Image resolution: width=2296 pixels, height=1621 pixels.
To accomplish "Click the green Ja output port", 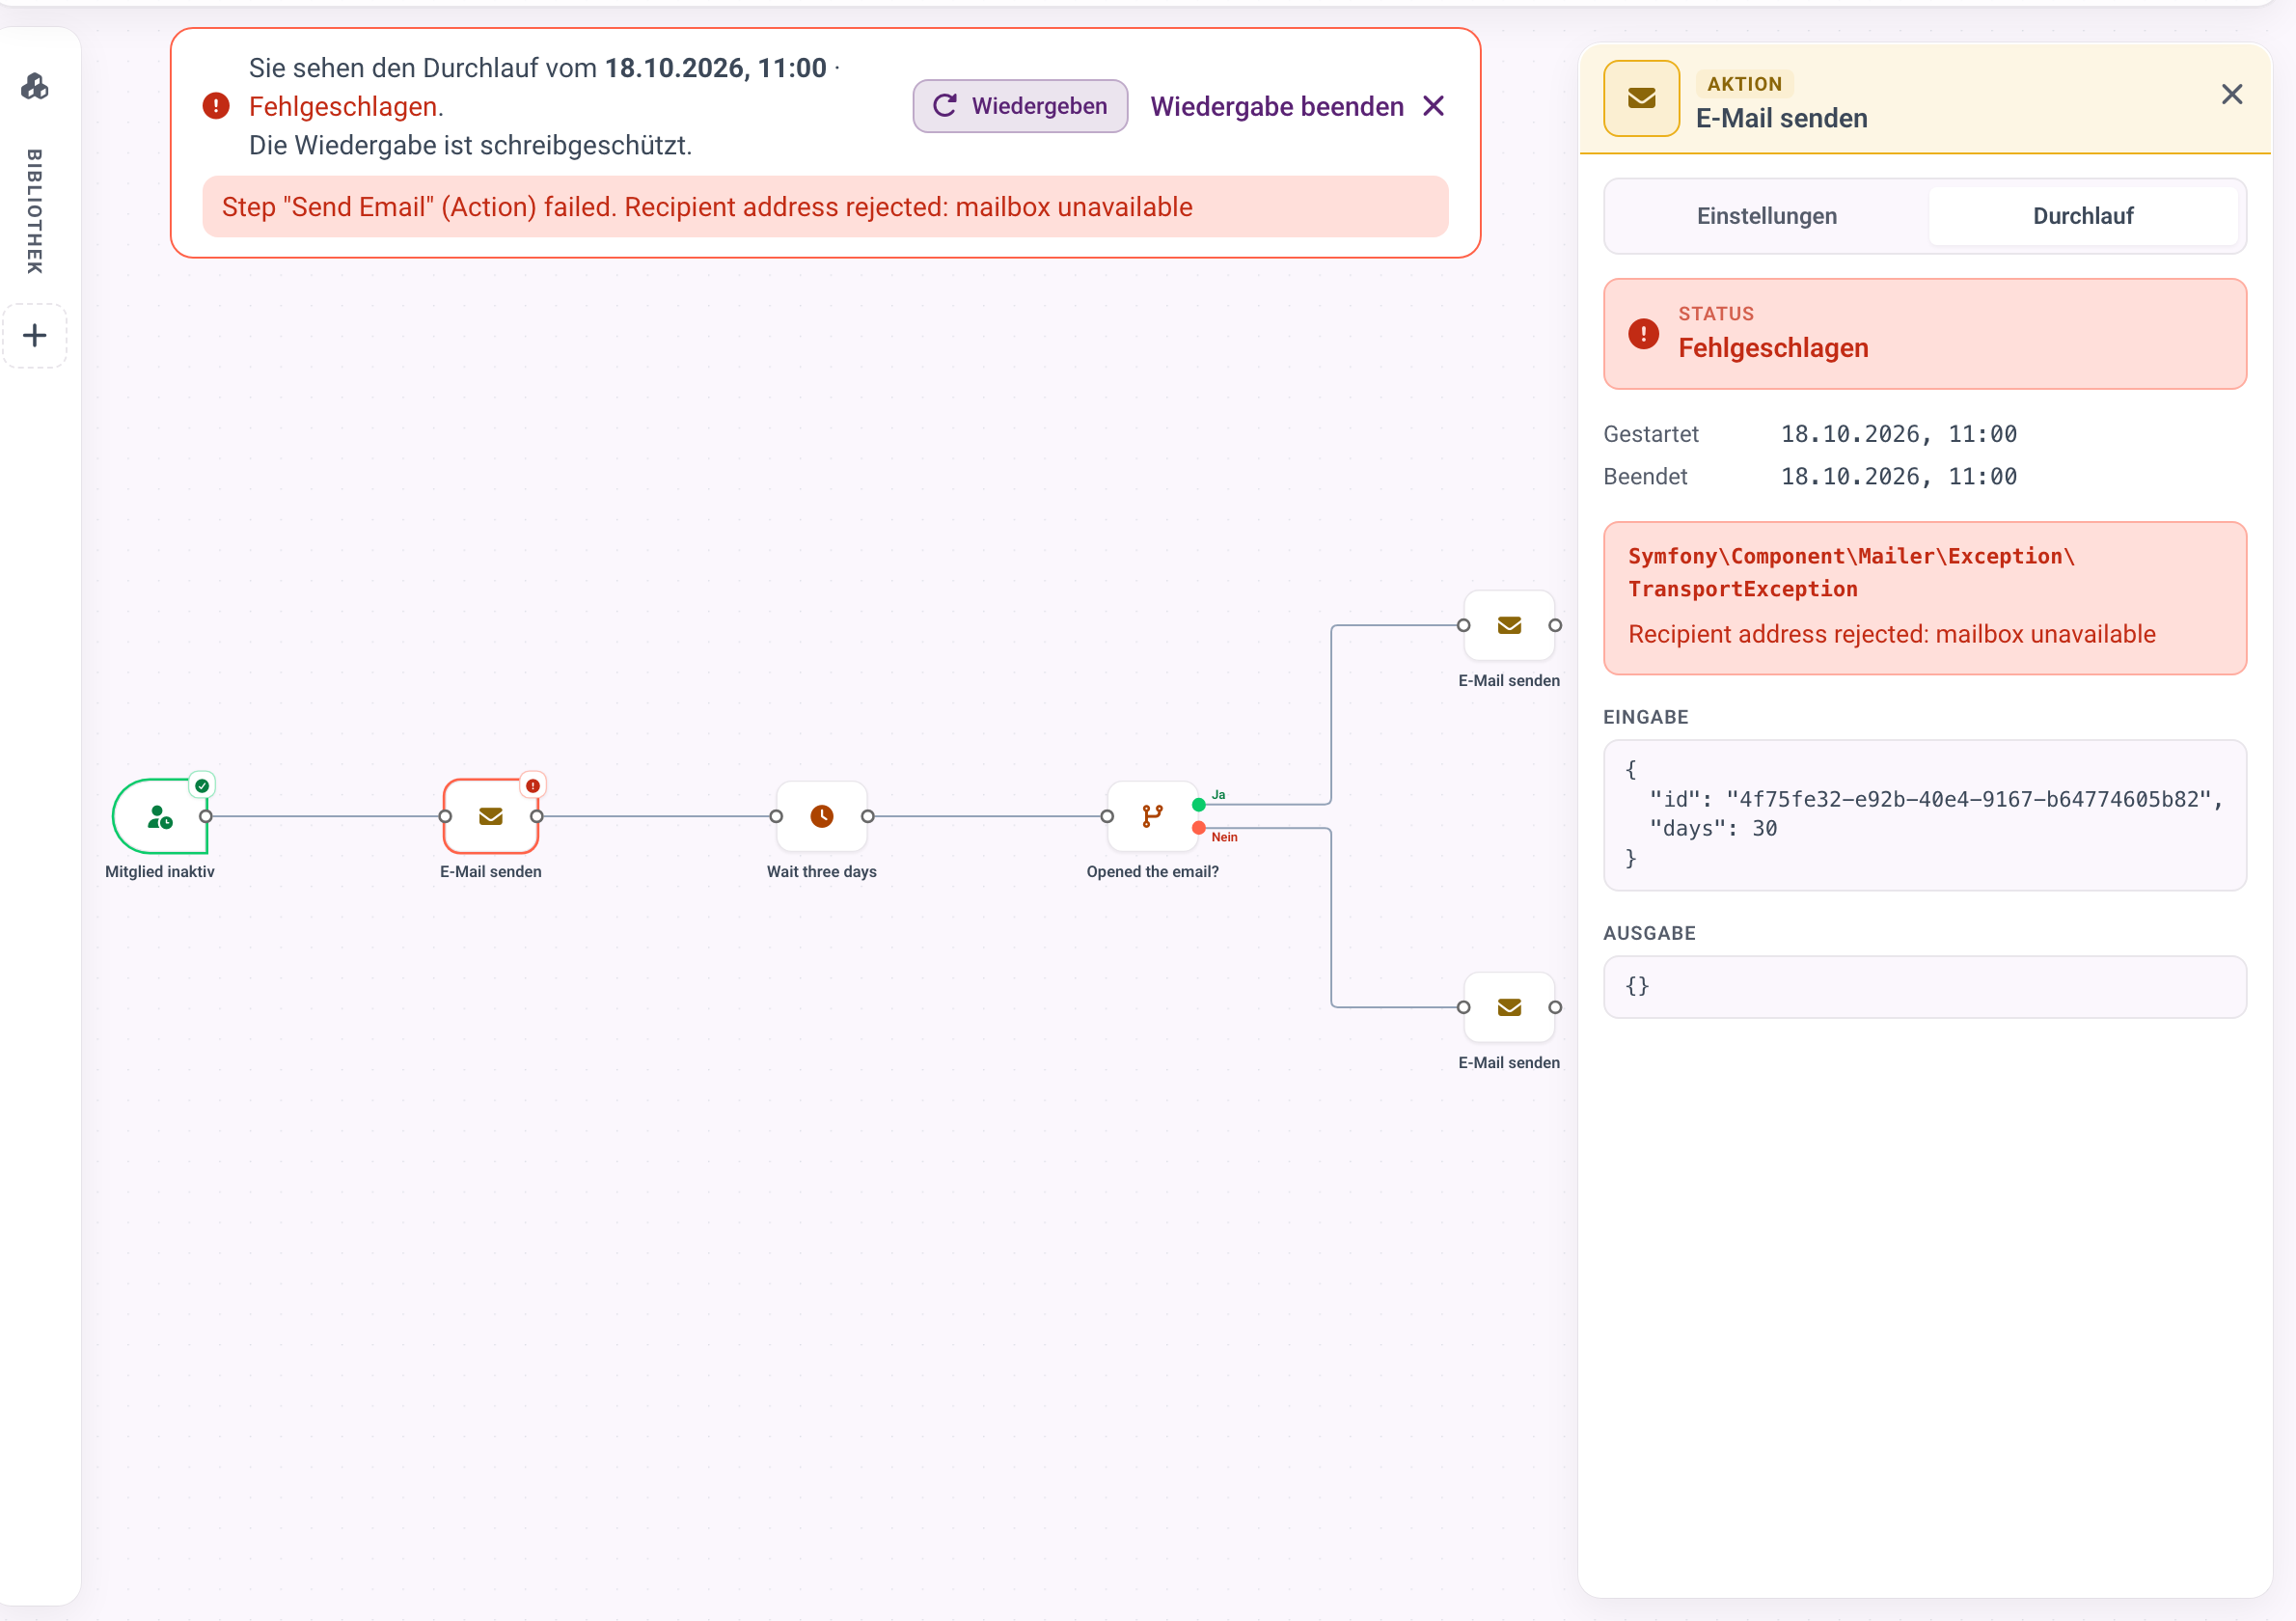I will pos(1199,805).
